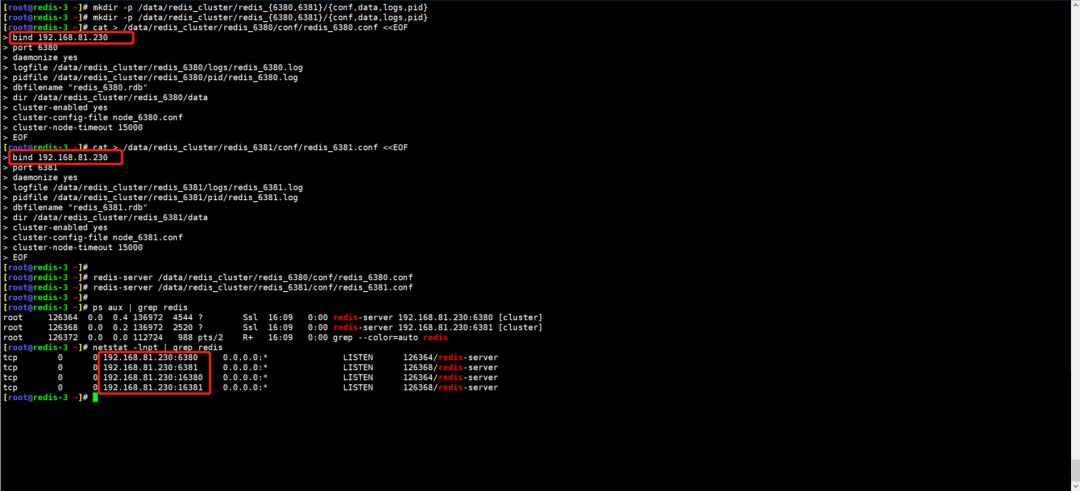Screen dimensions: 1080x491
Task: Click the process row with PID 126364
Action: [270, 317]
